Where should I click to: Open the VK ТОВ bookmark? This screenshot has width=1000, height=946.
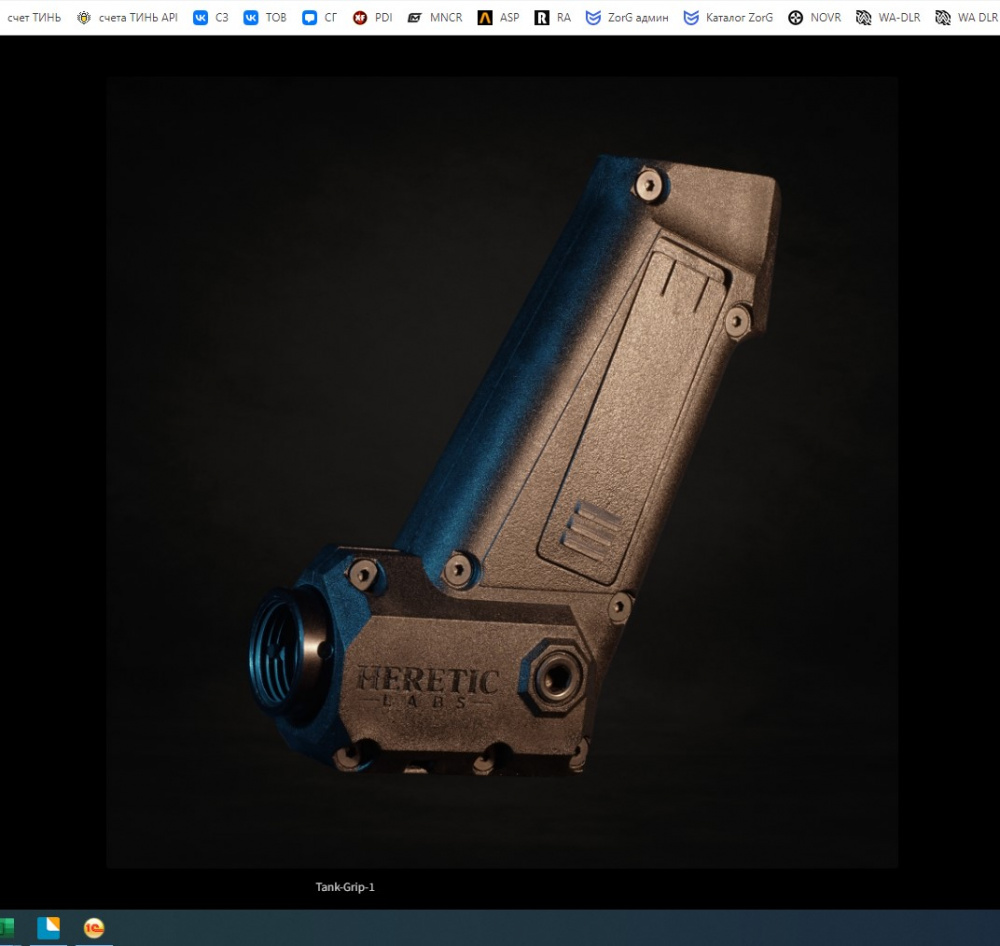point(265,17)
